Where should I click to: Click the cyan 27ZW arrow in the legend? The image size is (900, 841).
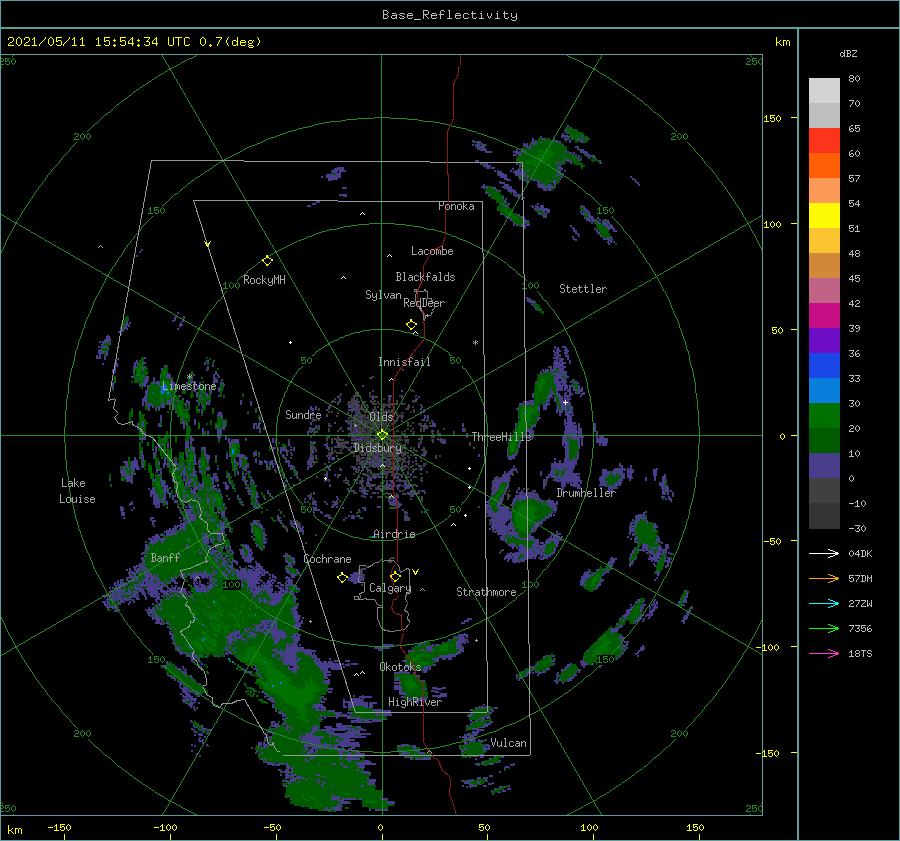pyautogui.click(x=824, y=603)
